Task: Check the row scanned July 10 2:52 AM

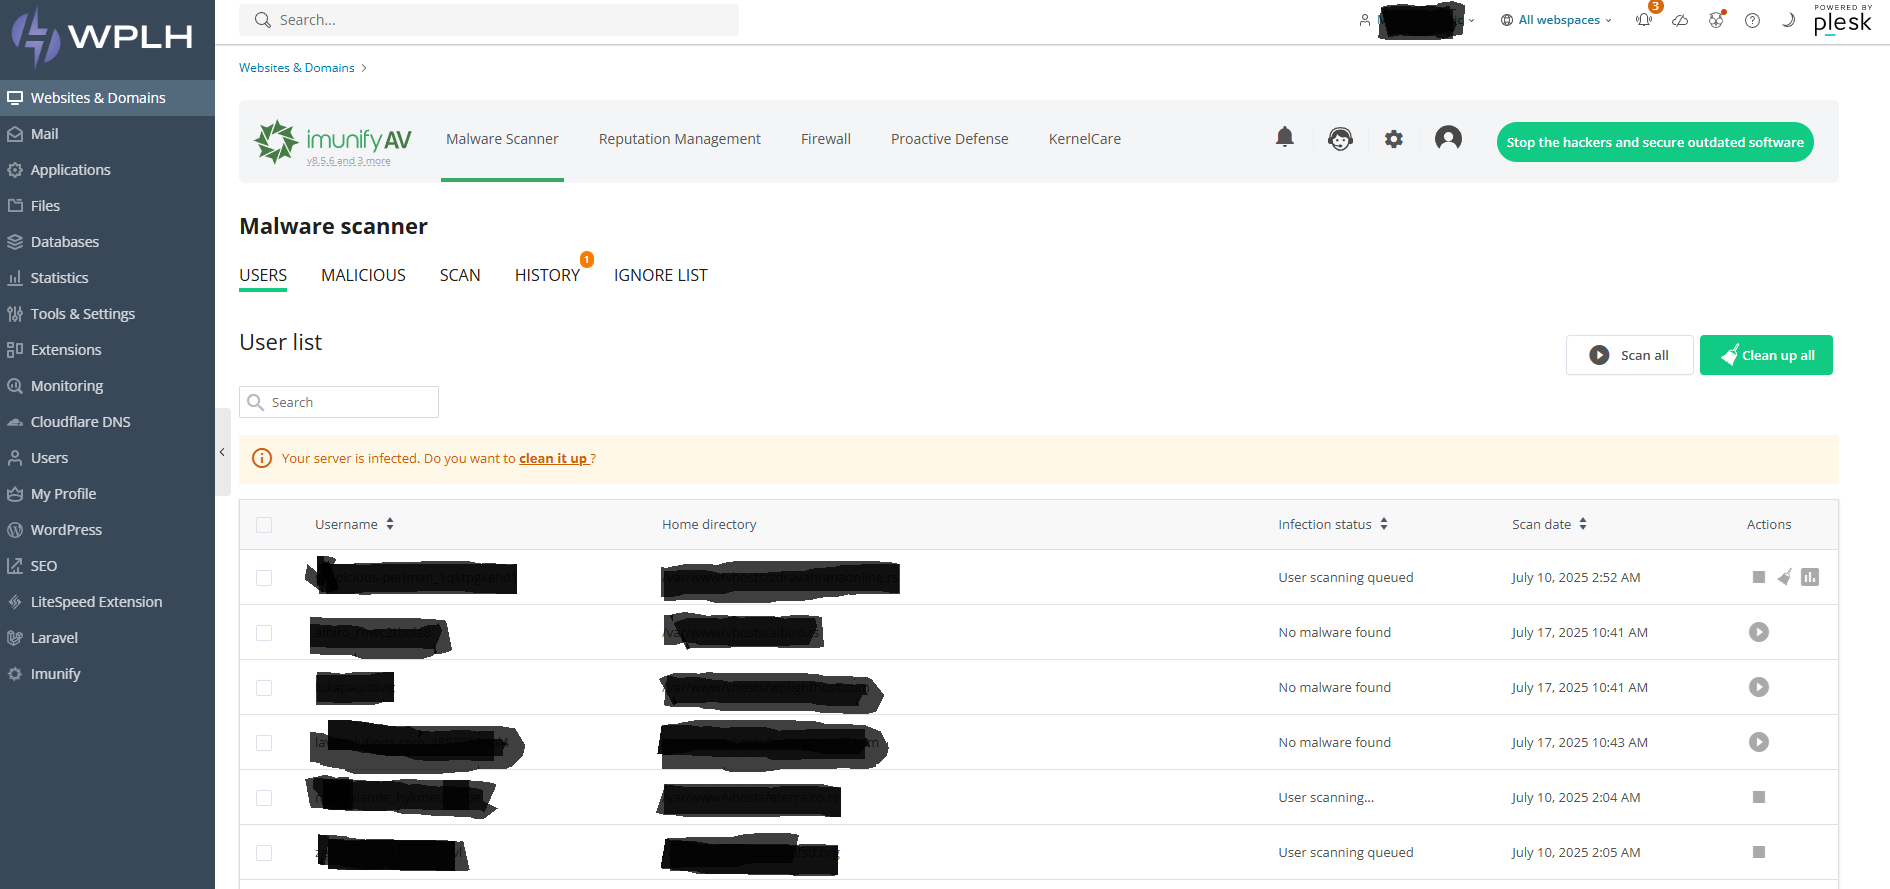Action: pyautogui.click(x=264, y=578)
